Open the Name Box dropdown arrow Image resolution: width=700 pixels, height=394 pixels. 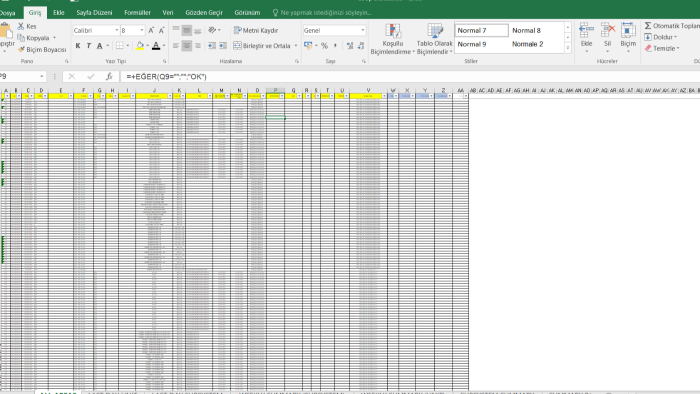click(x=42, y=77)
